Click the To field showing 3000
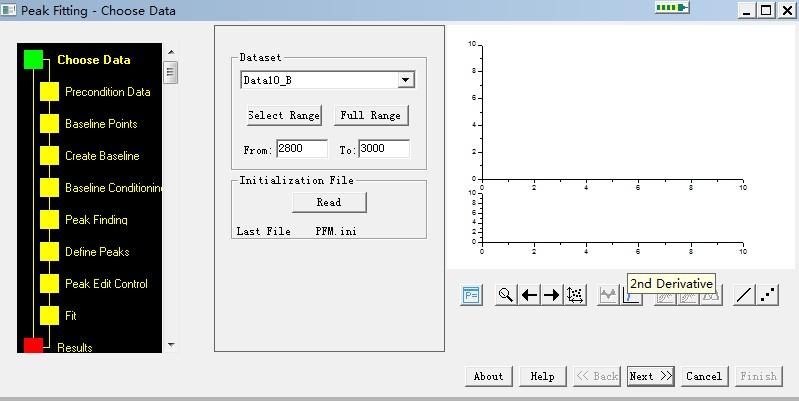Viewport: 799px width, 401px height. pos(384,149)
